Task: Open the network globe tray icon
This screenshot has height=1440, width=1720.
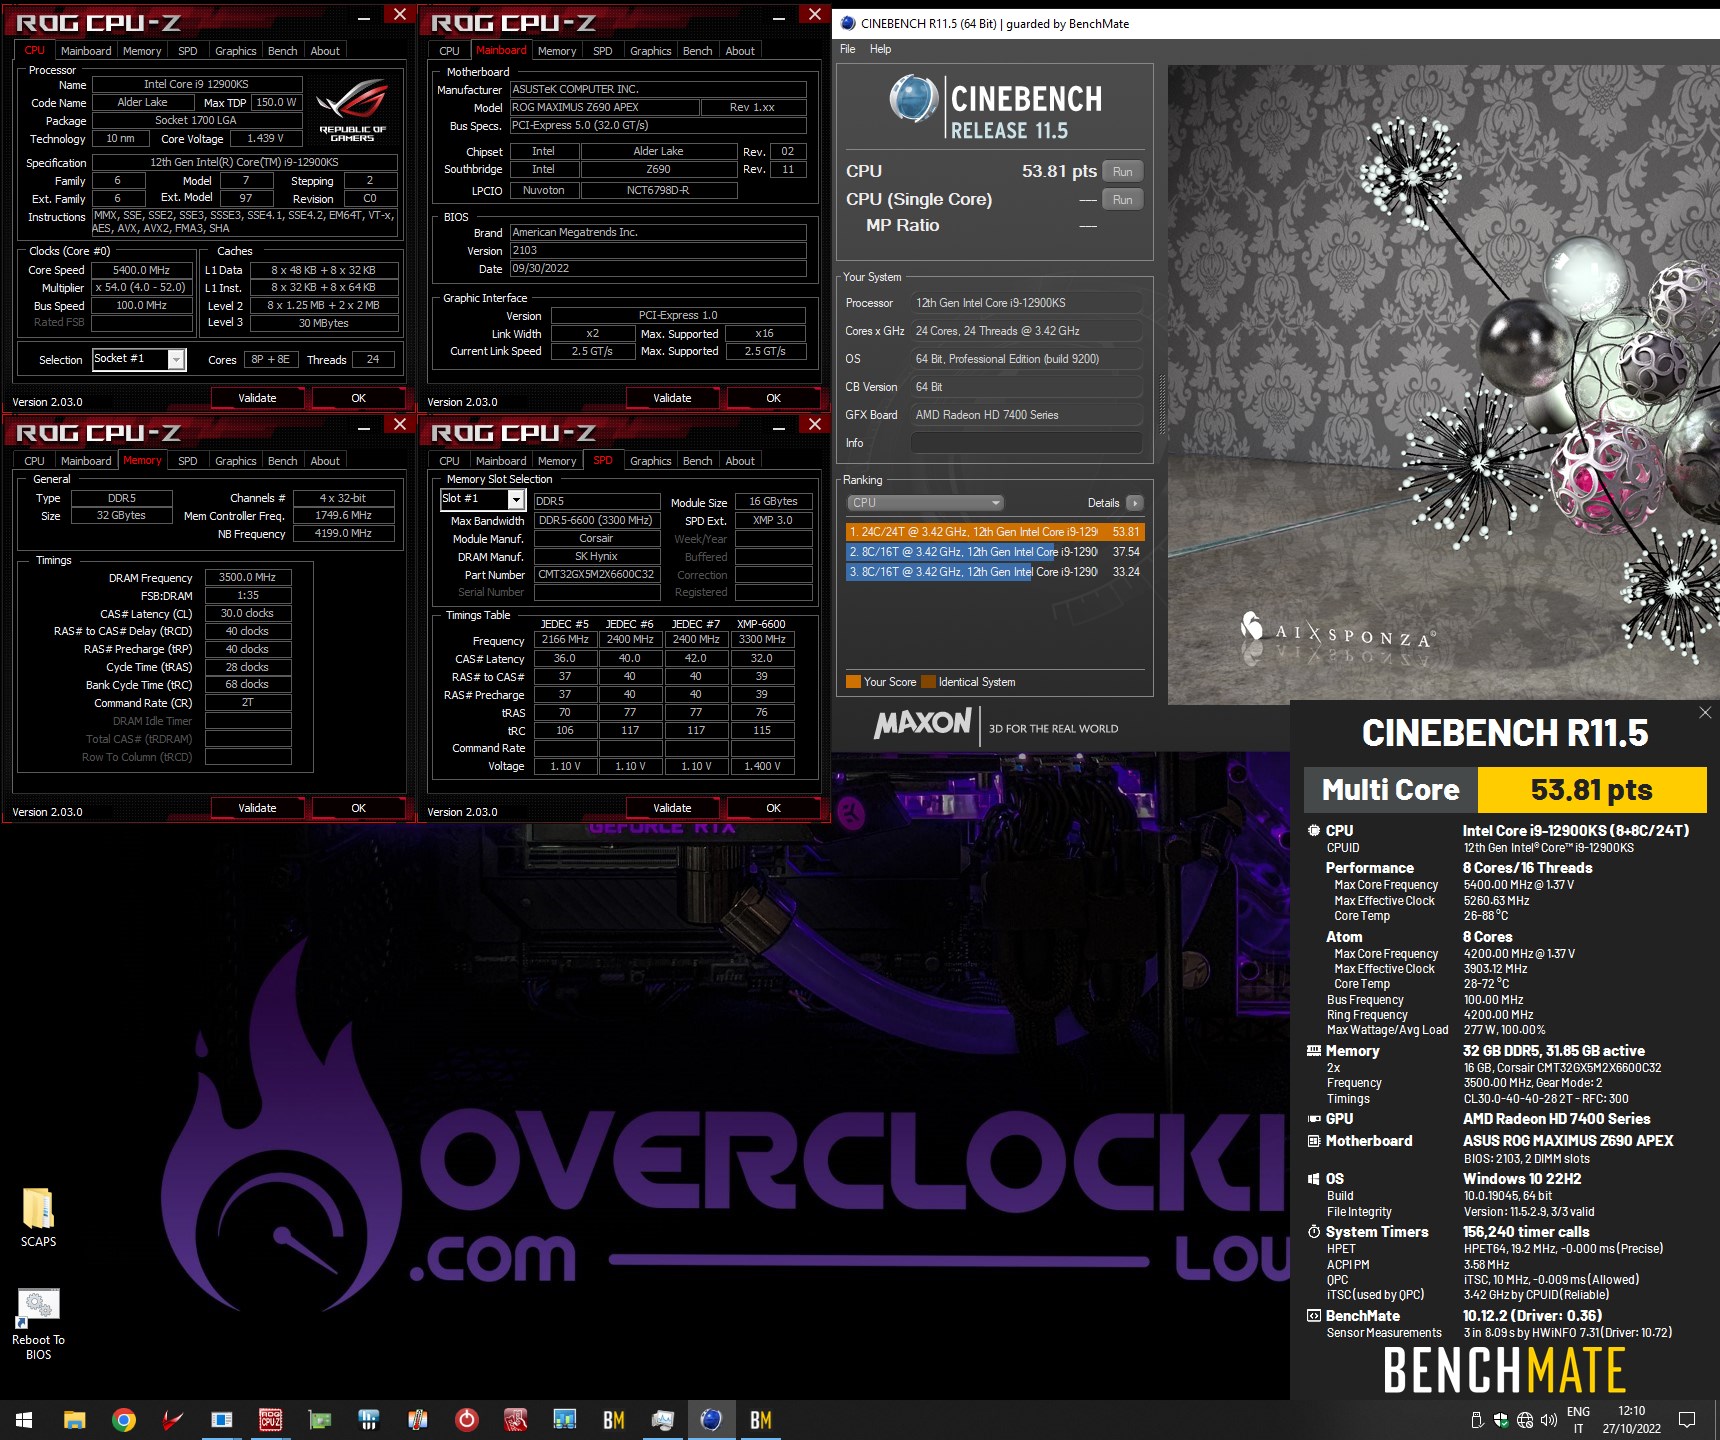Action: pyautogui.click(x=1525, y=1420)
